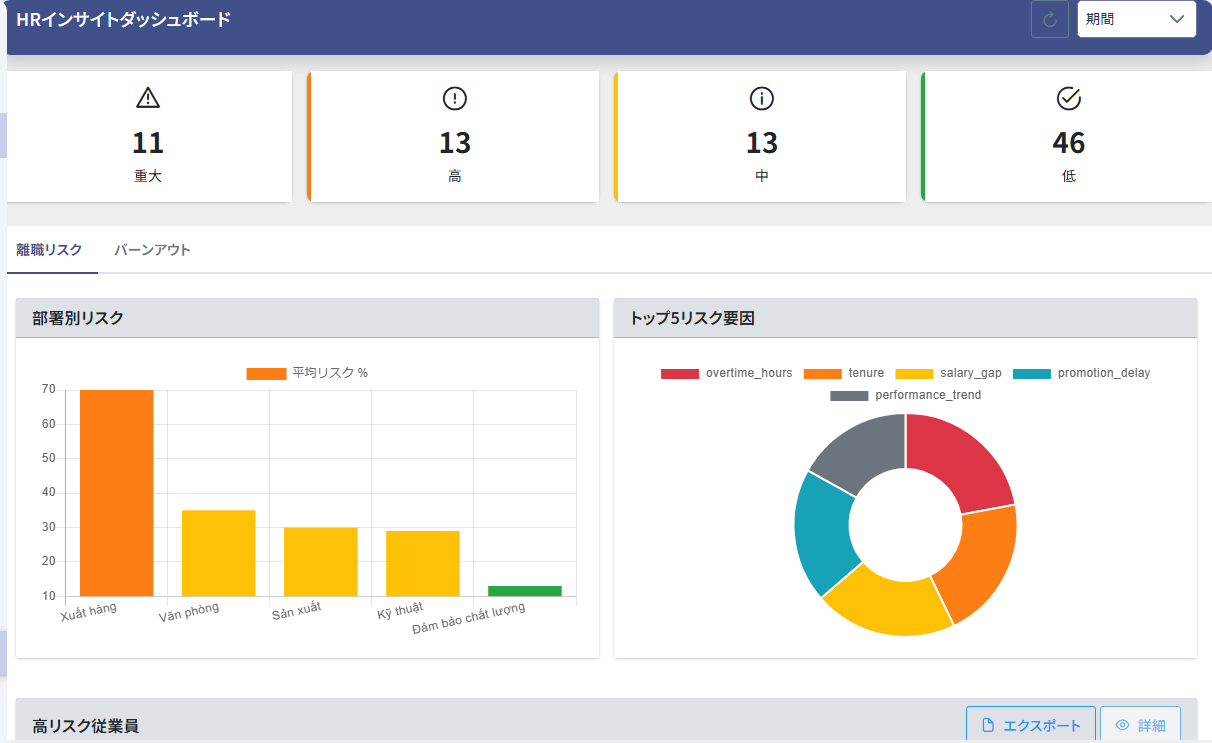This screenshot has height=743, width=1212.
Task: Click the 部署別リスク panel heading
Action: (78, 318)
